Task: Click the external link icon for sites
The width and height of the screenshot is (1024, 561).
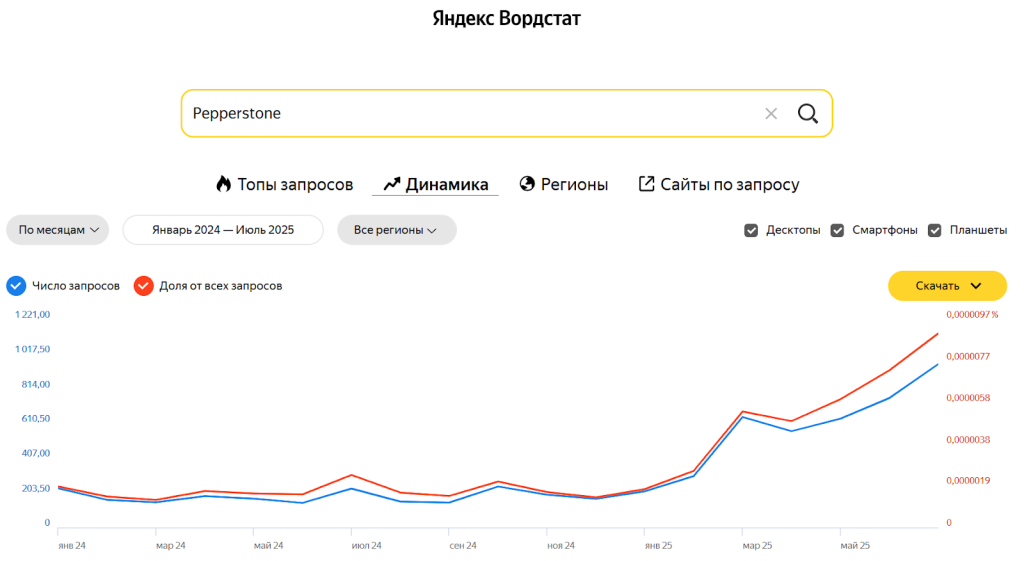Action: pyautogui.click(x=647, y=184)
